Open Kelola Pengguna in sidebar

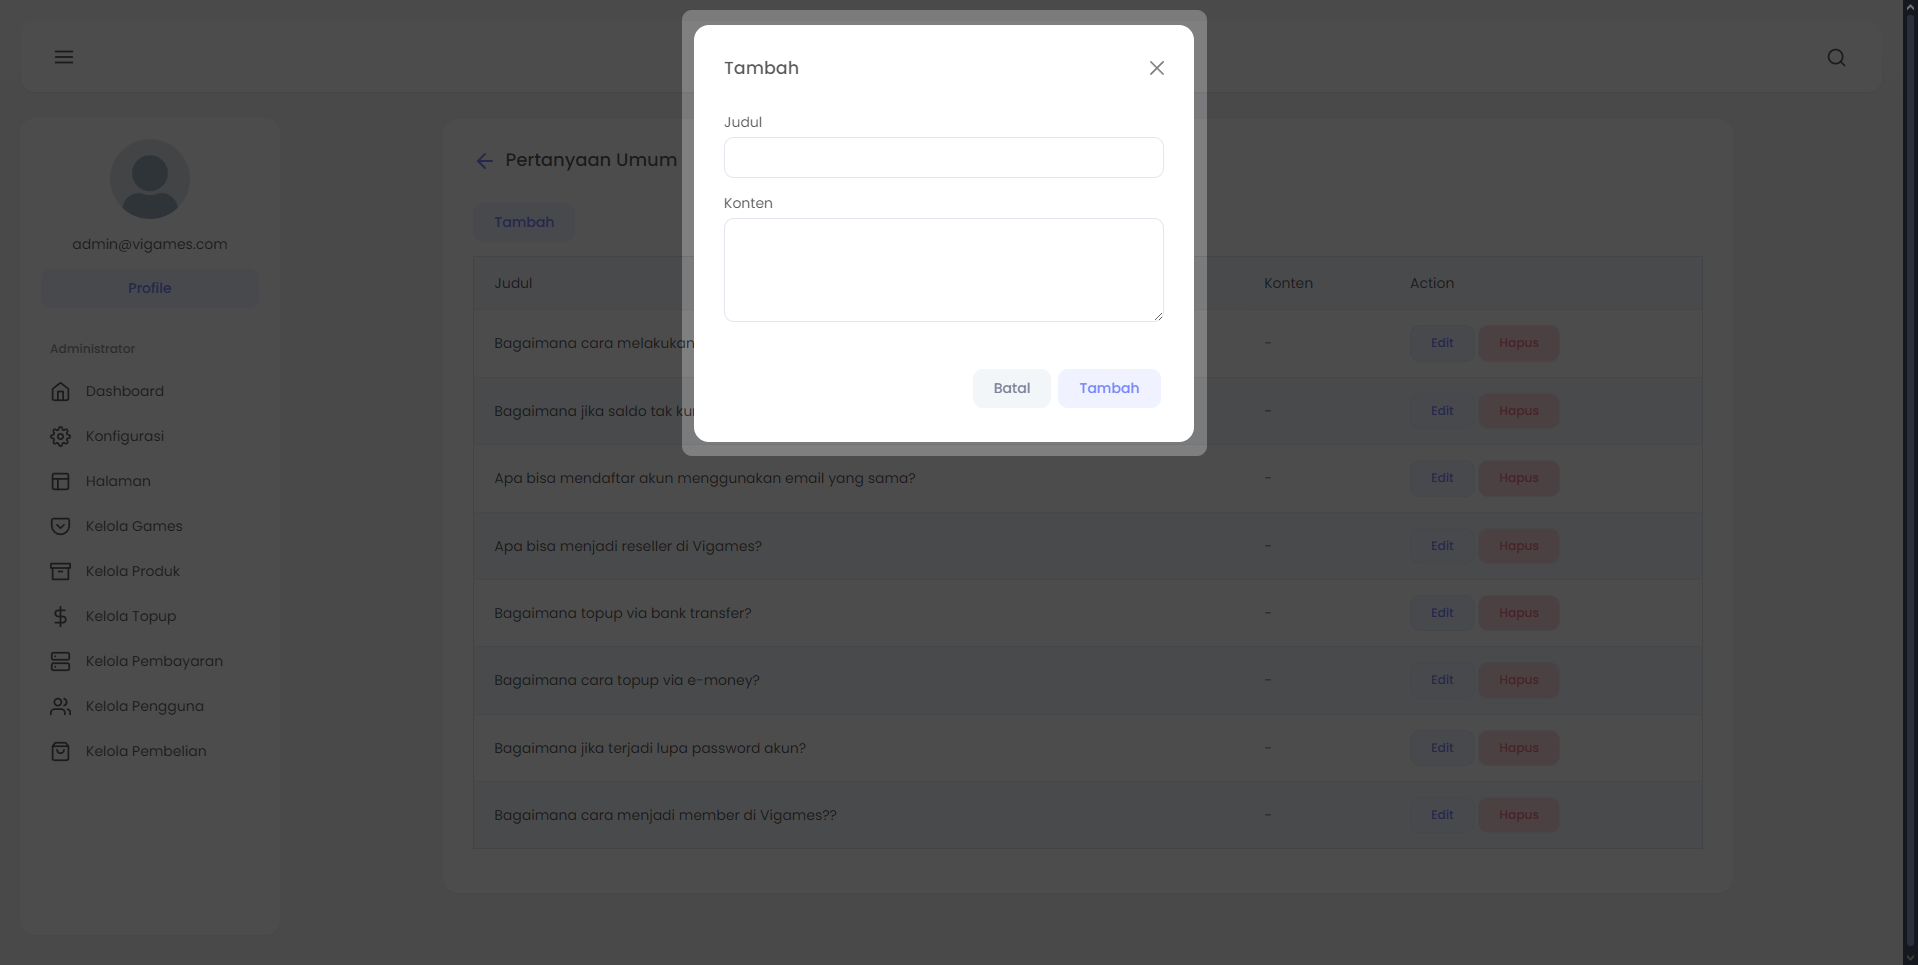point(145,706)
